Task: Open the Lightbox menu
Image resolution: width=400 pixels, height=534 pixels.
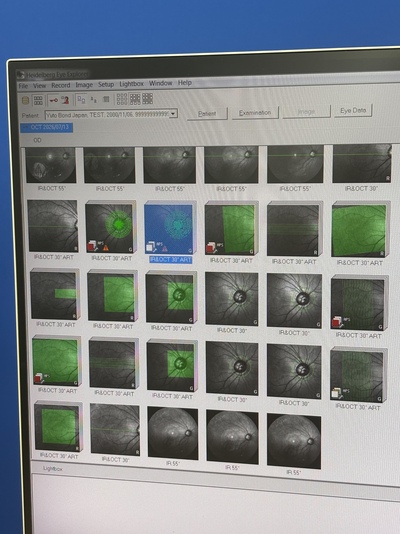Action: pyautogui.click(x=131, y=84)
